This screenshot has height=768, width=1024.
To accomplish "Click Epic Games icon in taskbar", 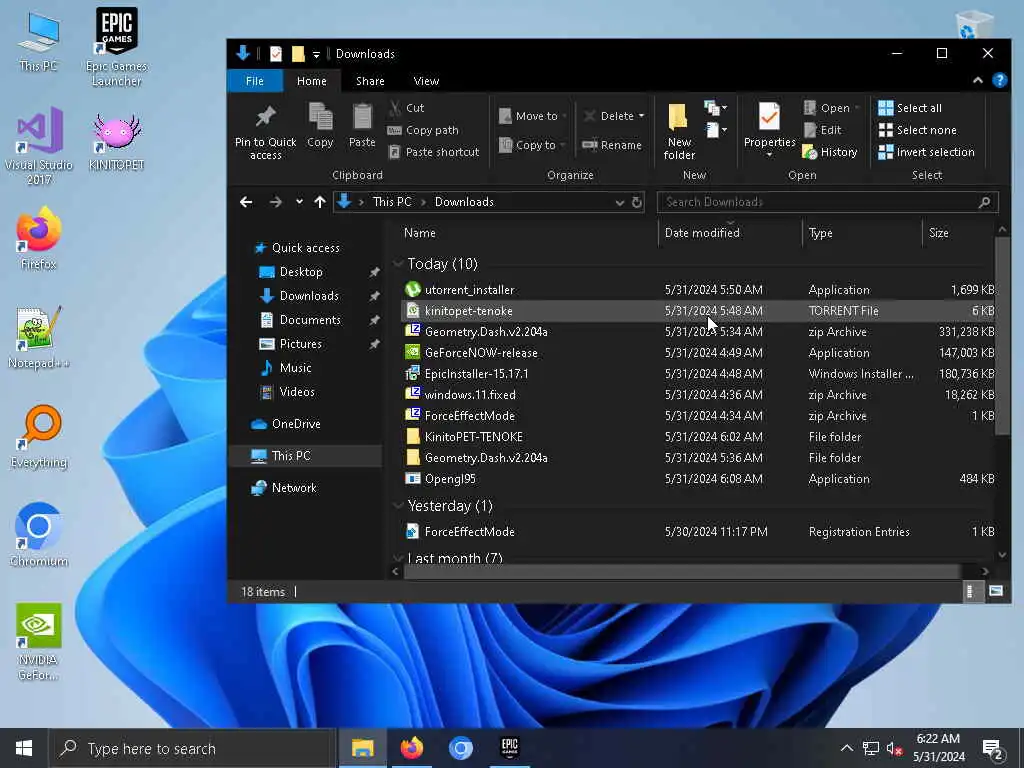I will tap(509, 748).
